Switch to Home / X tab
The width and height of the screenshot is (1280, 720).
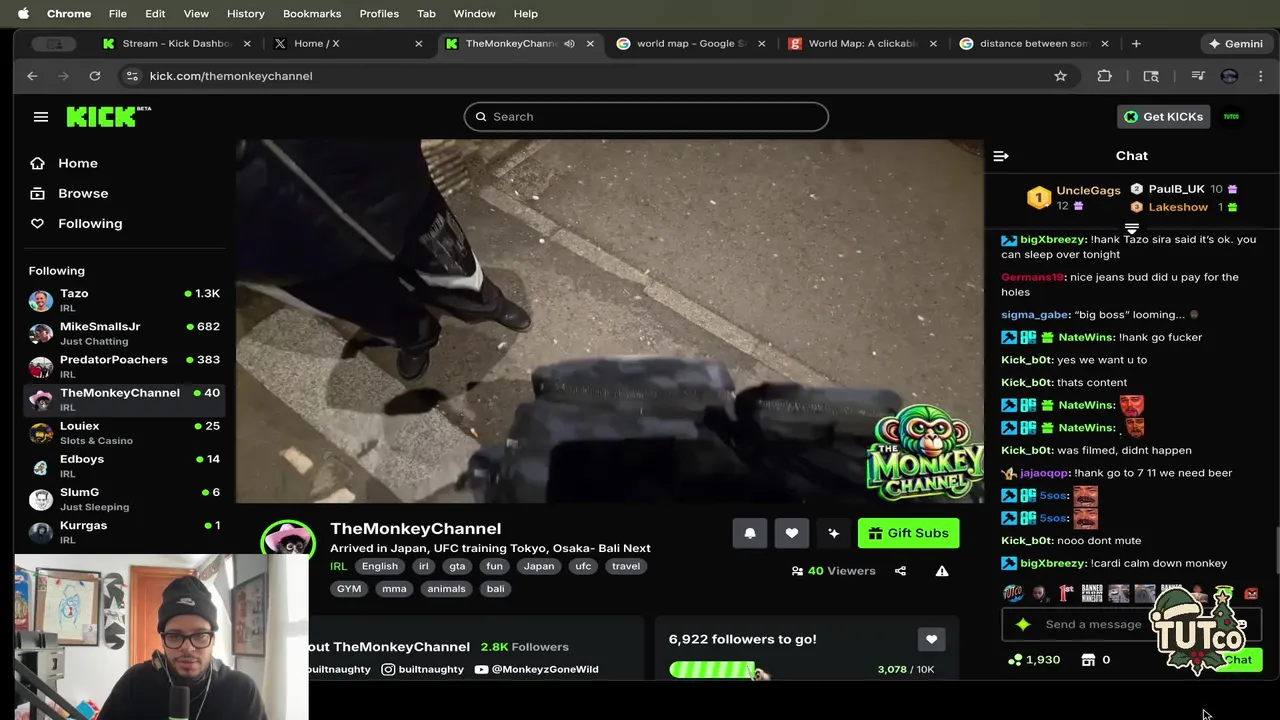348,44
